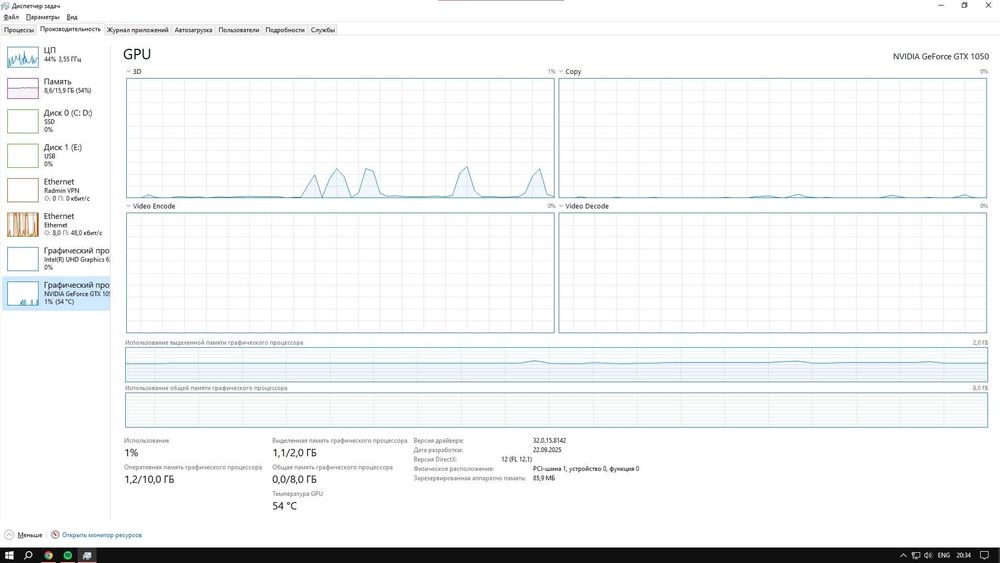Open Spotify from taskbar
Image resolution: width=1000 pixels, height=563 pixels.
coord(68,555)
